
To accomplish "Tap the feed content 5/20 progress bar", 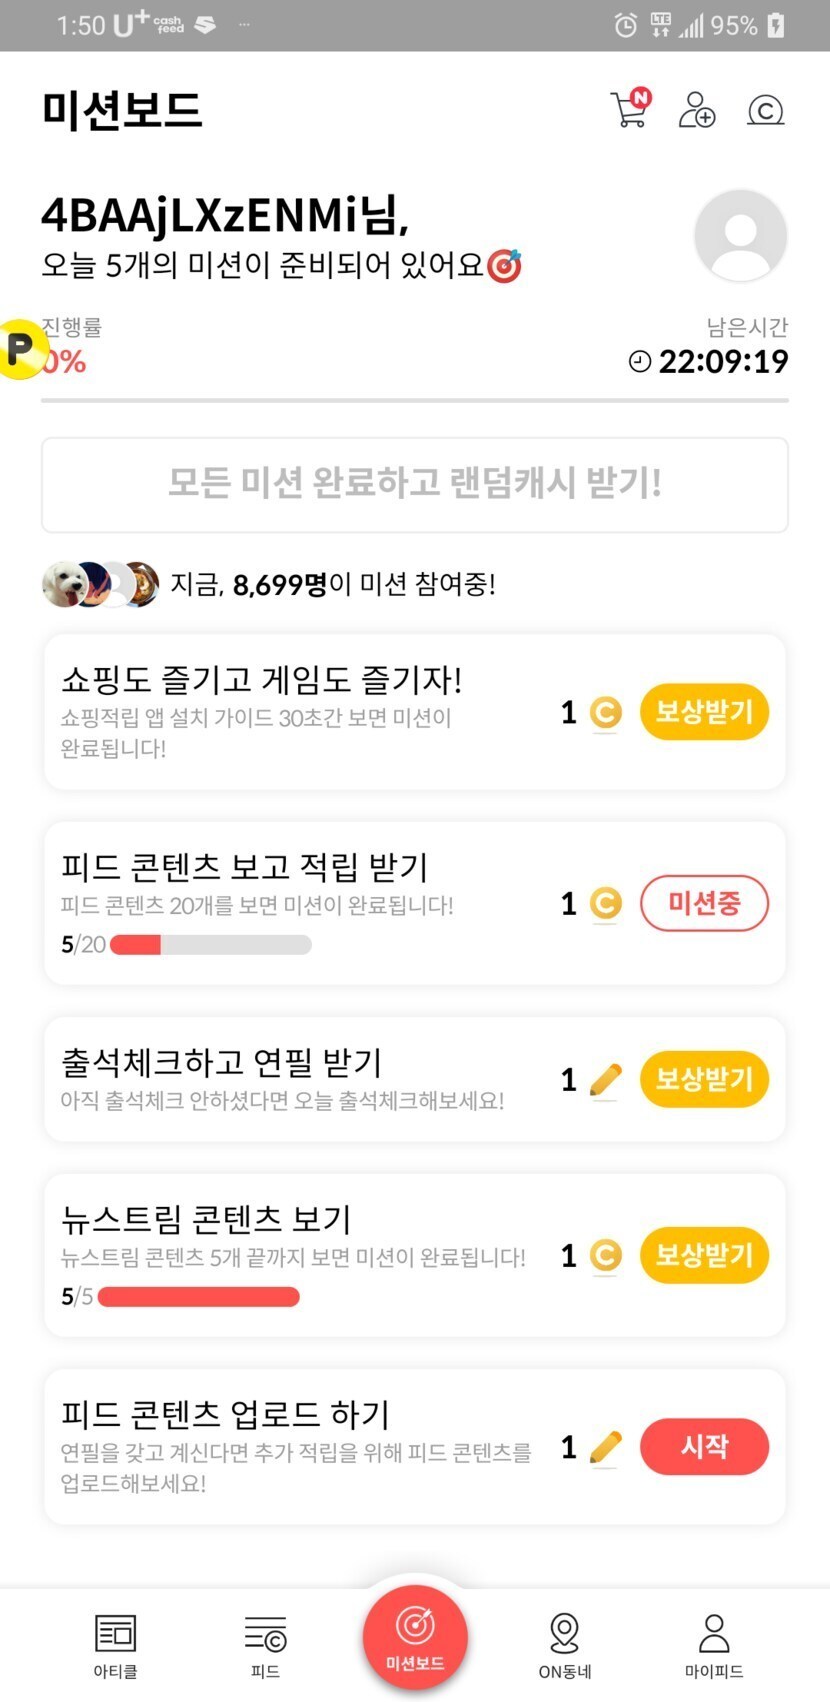I will 210,945.
